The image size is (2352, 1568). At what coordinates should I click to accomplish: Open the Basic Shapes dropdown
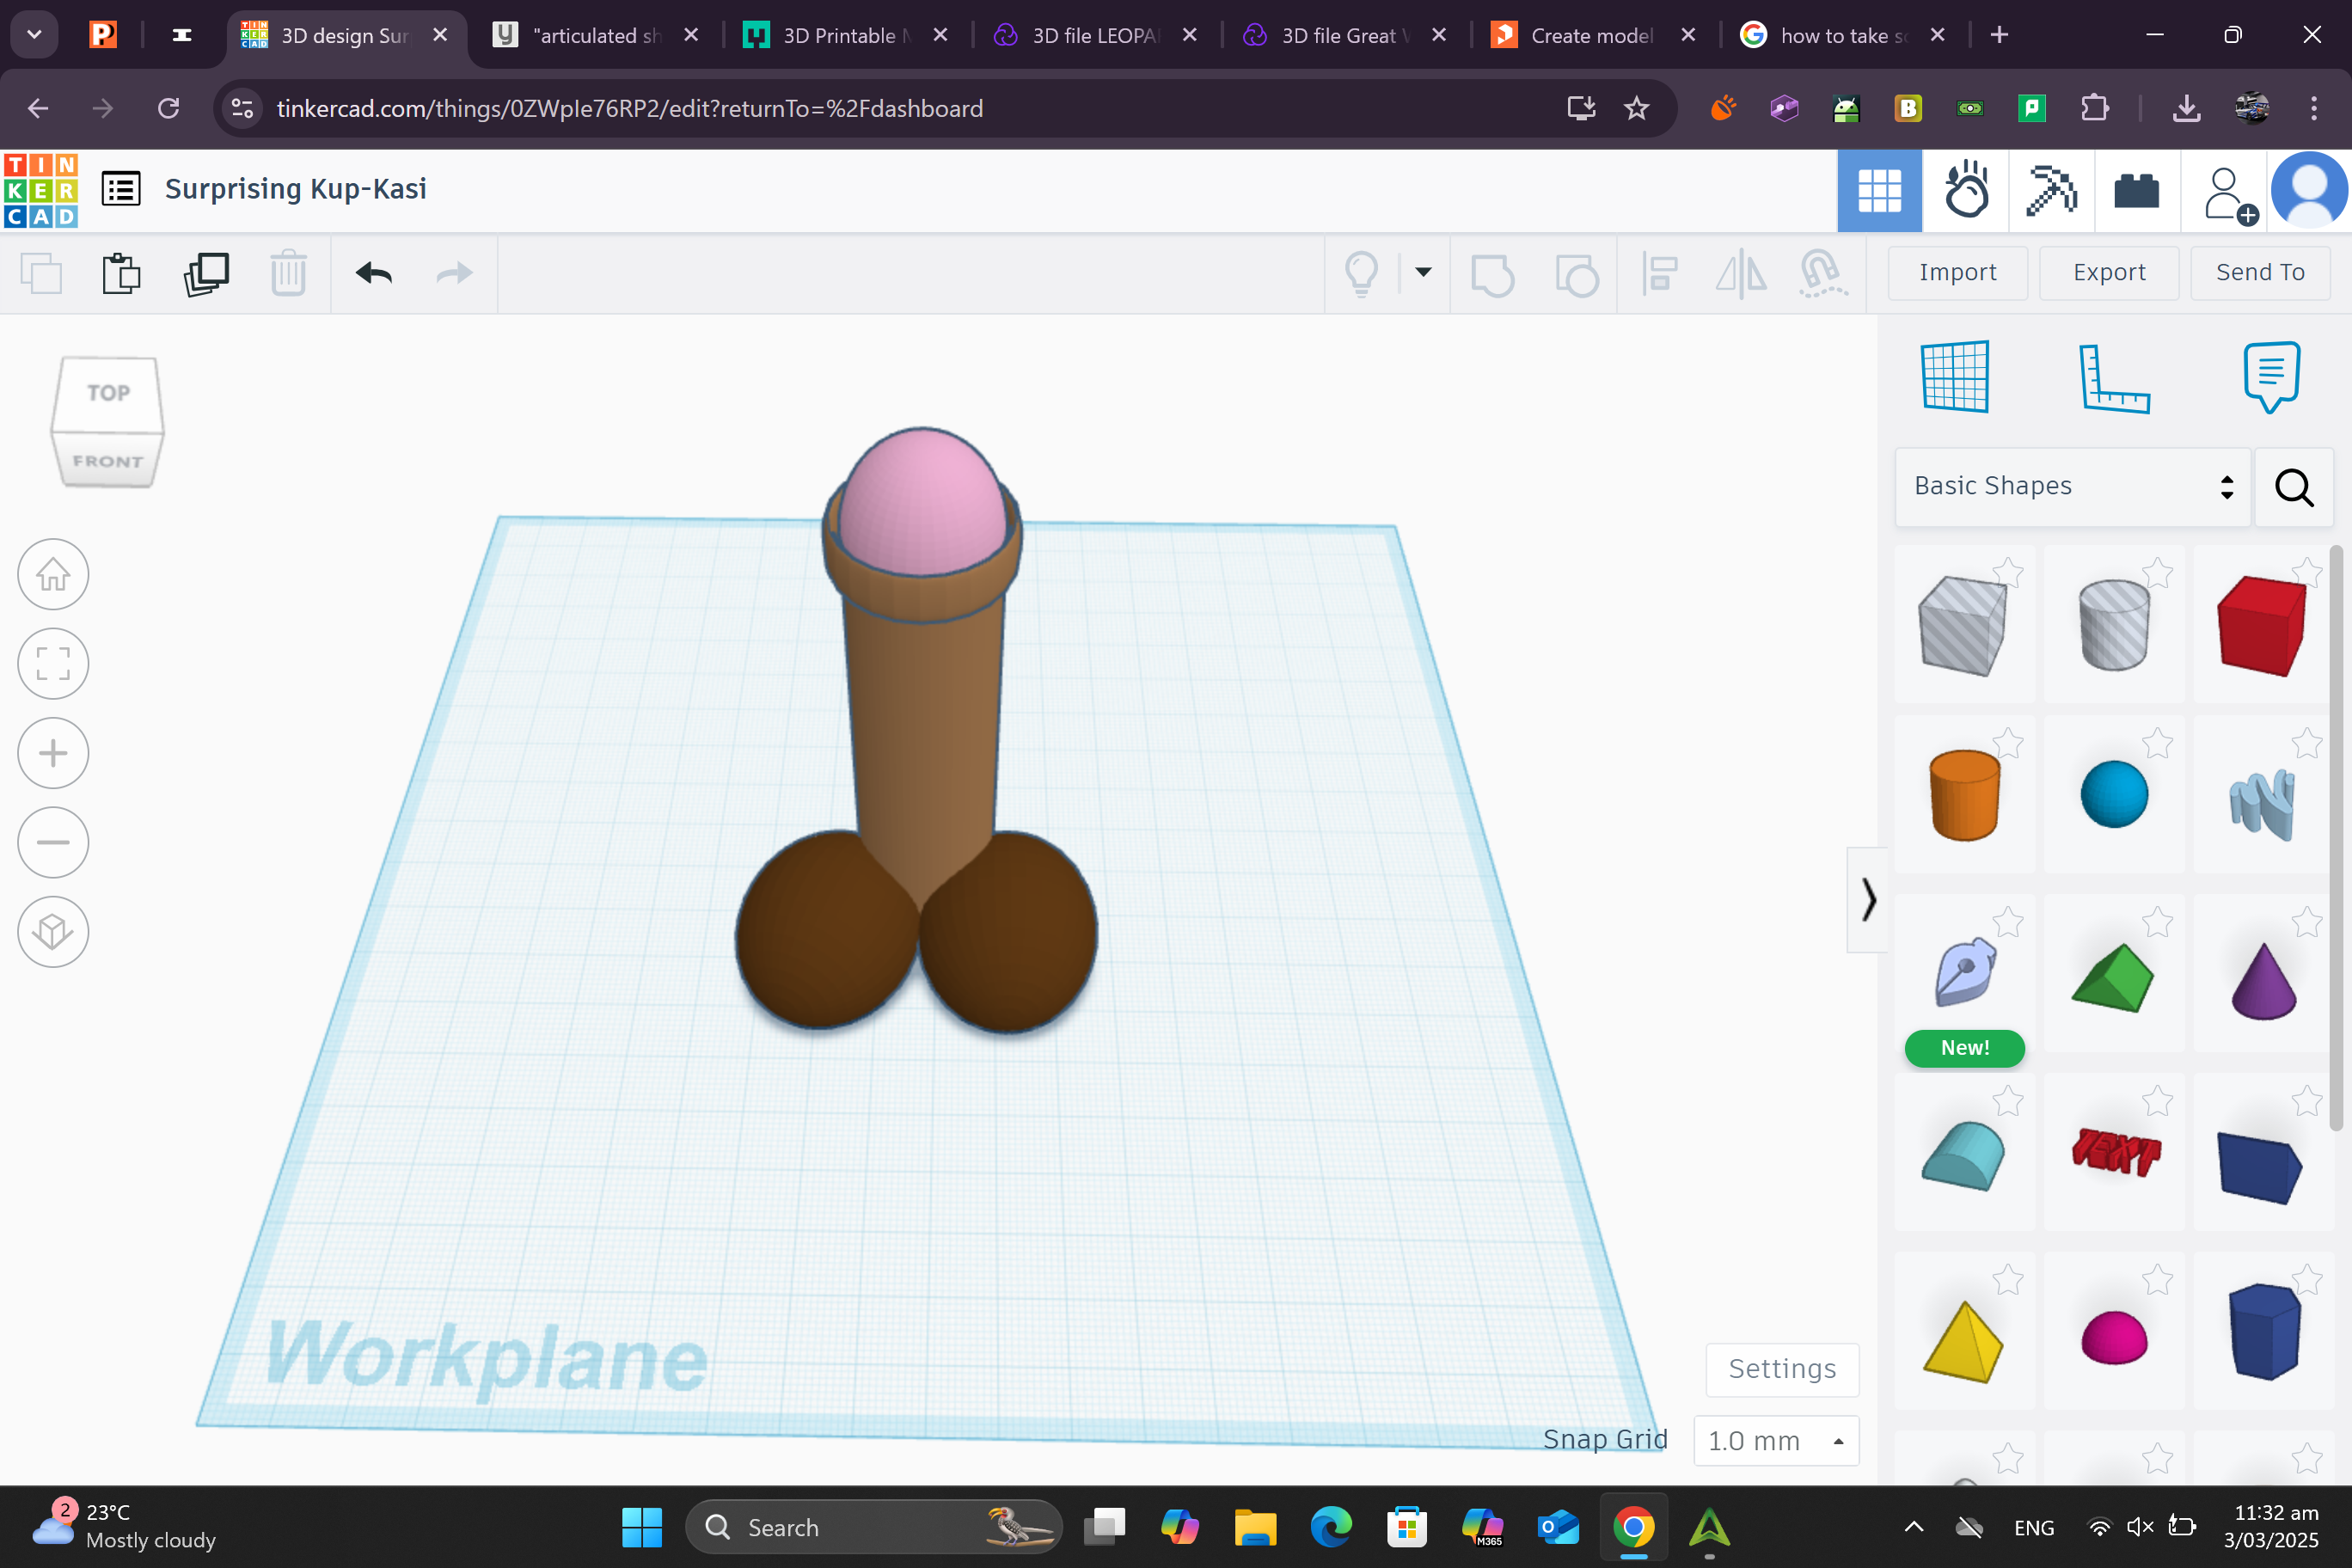pos(2072,487)
